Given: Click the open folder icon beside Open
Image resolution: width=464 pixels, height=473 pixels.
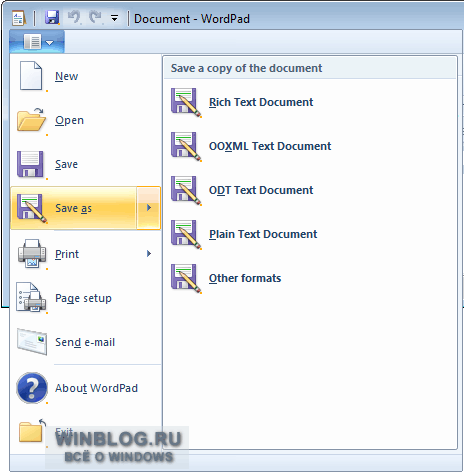Looking at the screenshot, I should [x=31, y=119].
